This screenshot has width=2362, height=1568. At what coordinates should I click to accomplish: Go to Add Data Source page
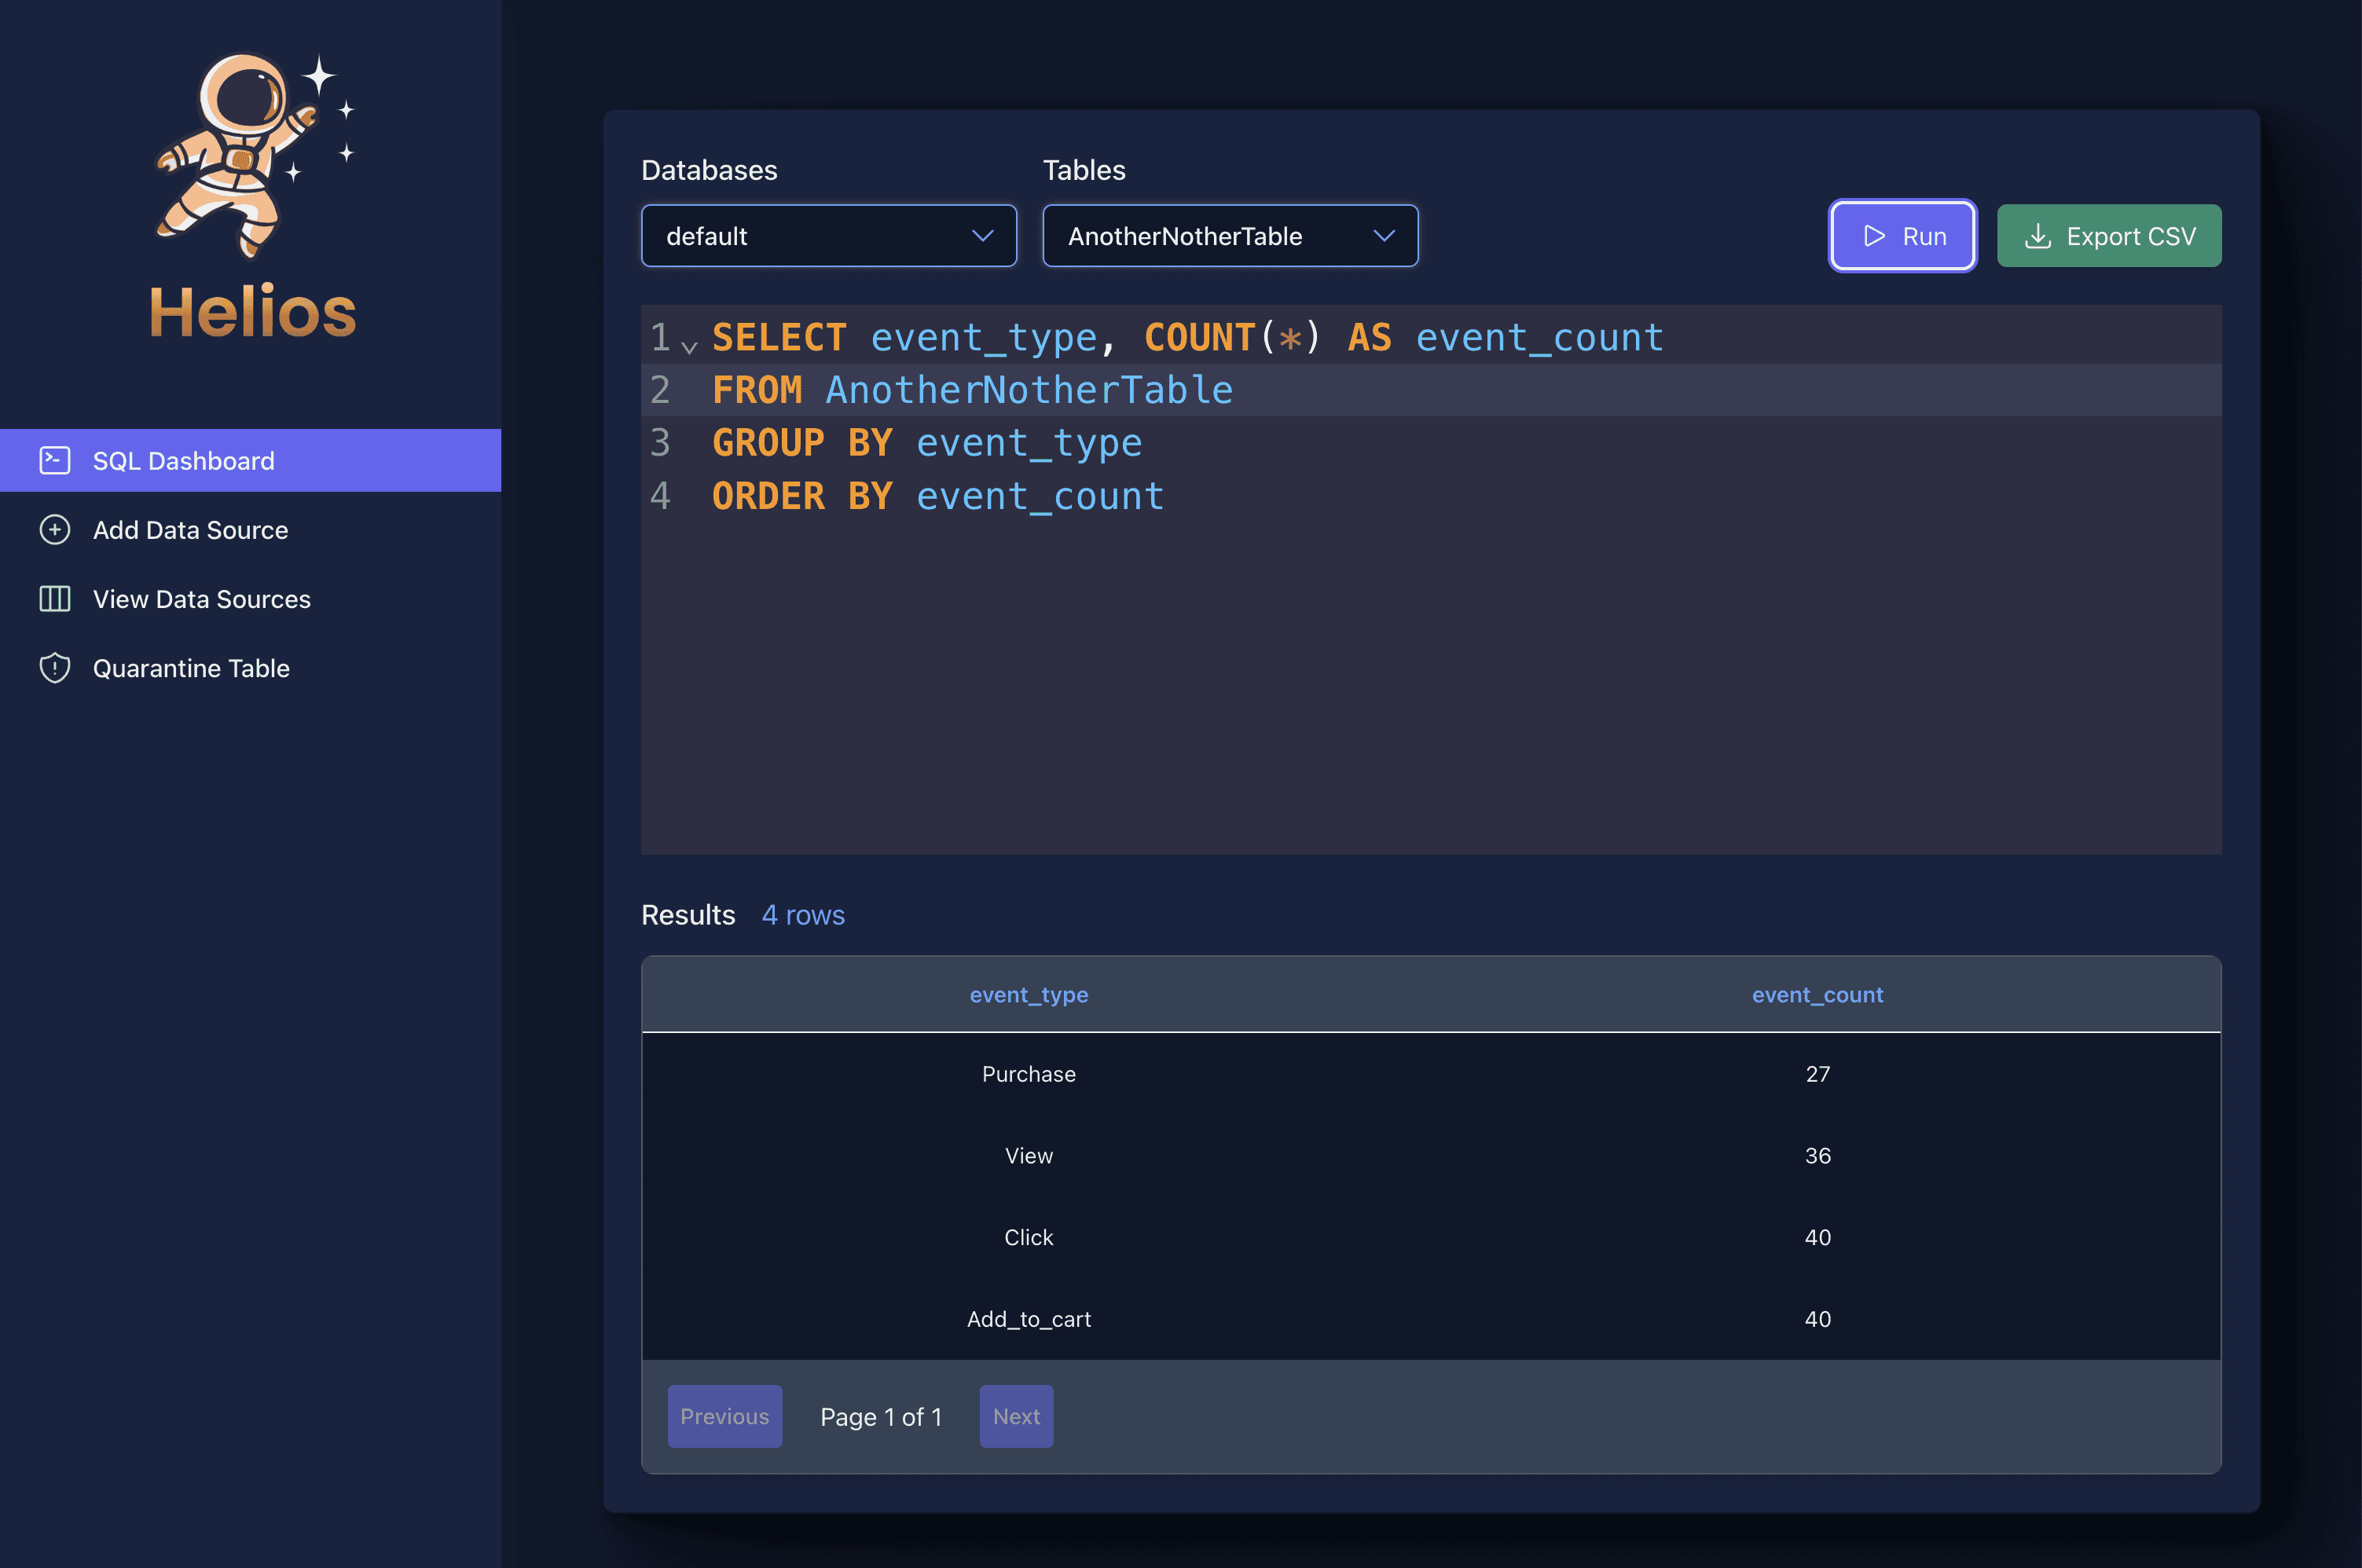point(250,529)
